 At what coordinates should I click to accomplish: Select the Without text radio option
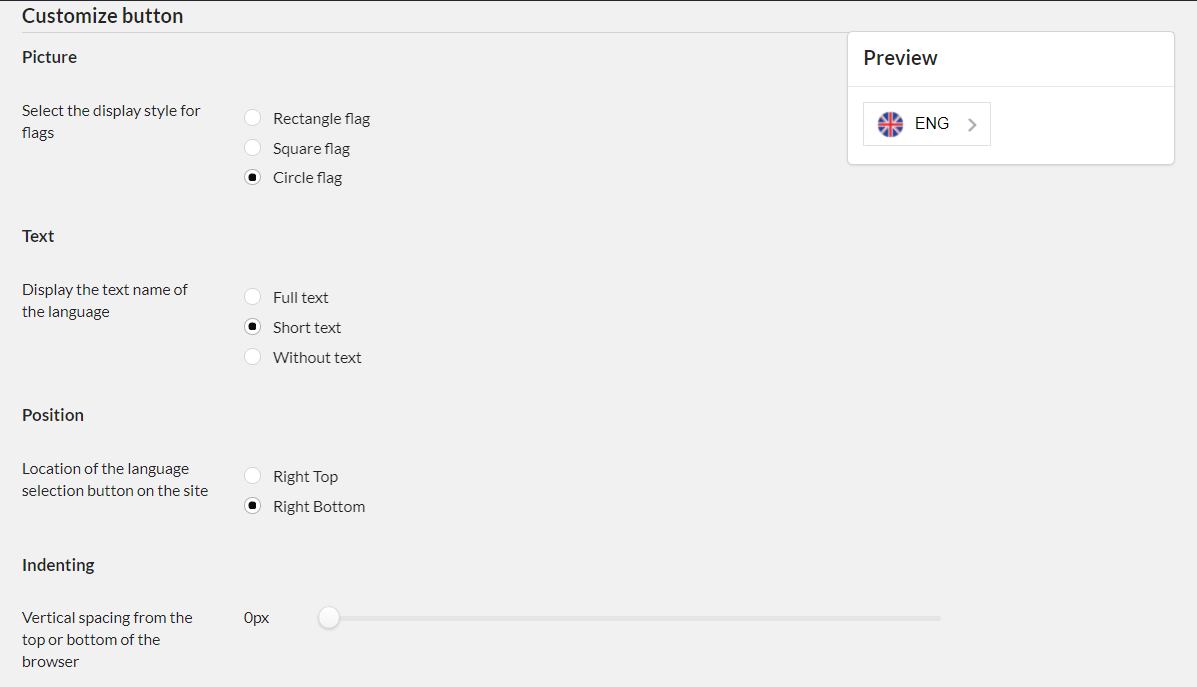tap(253, 357)
